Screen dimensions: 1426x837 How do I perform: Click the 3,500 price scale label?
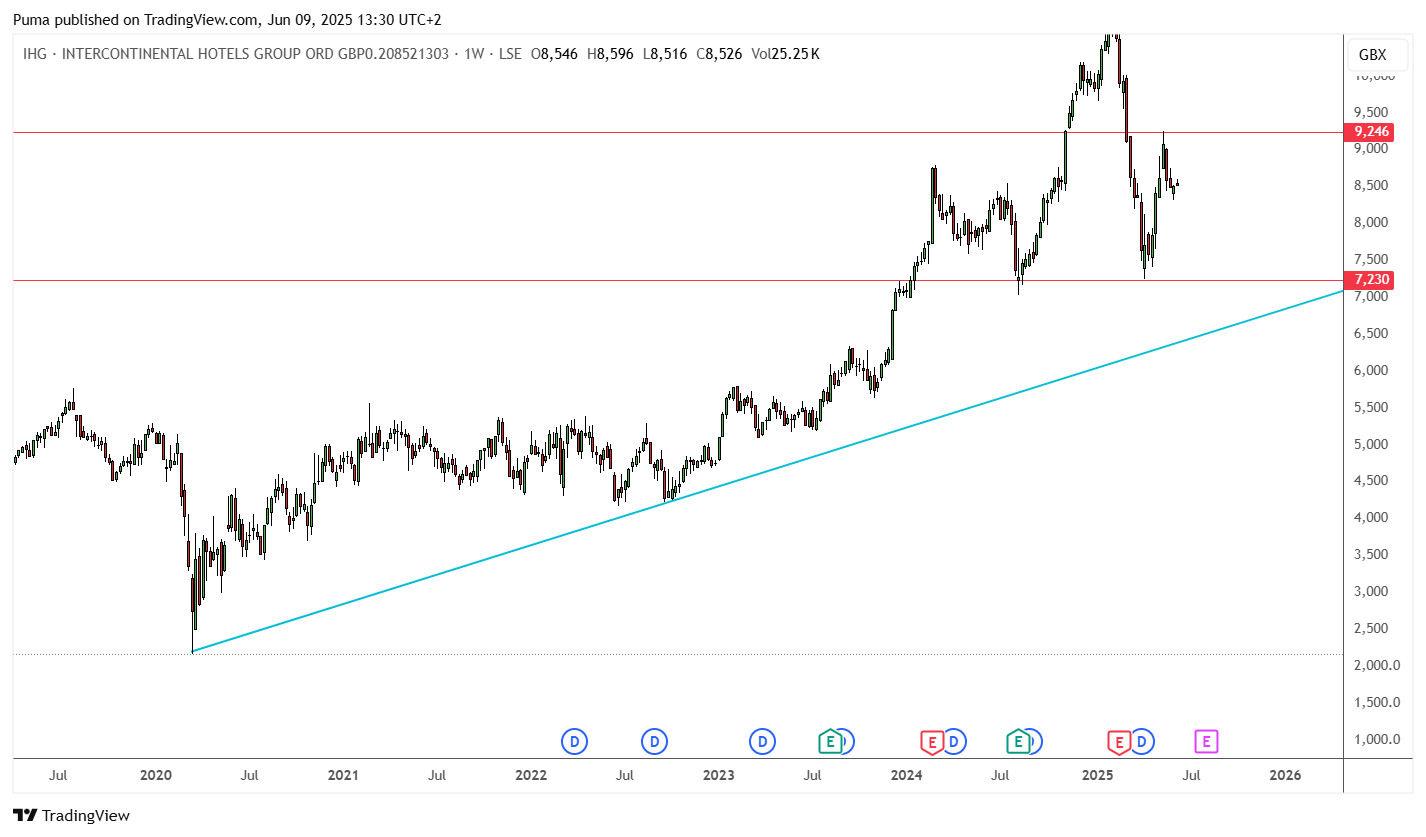[1370, 554]
